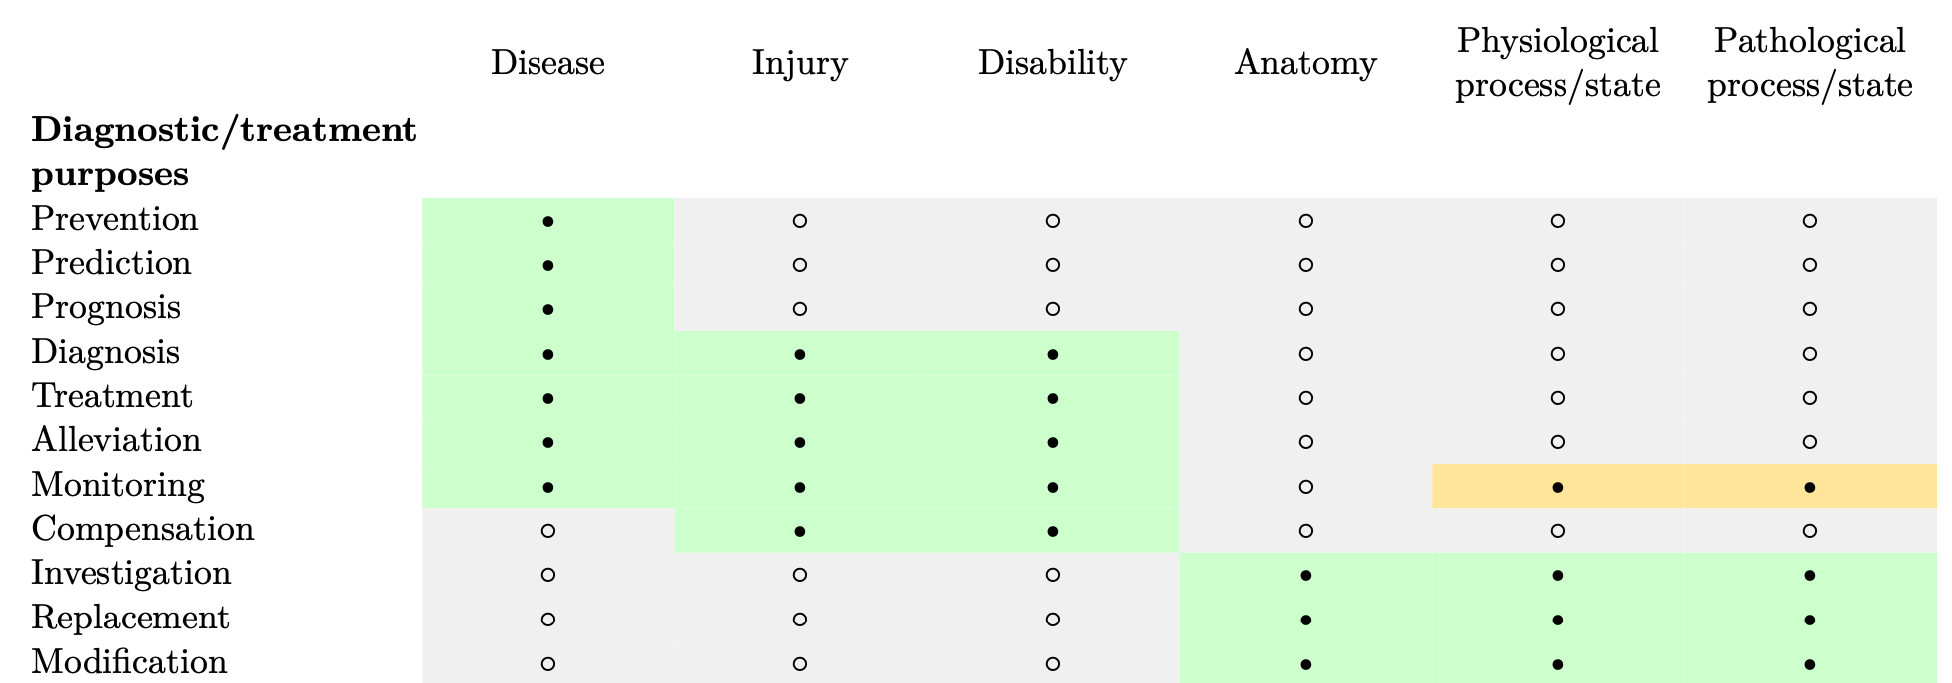Screen dimensions: 1952x683
Task: Click the Pathological process/state column header
Action: point(1810,63)
